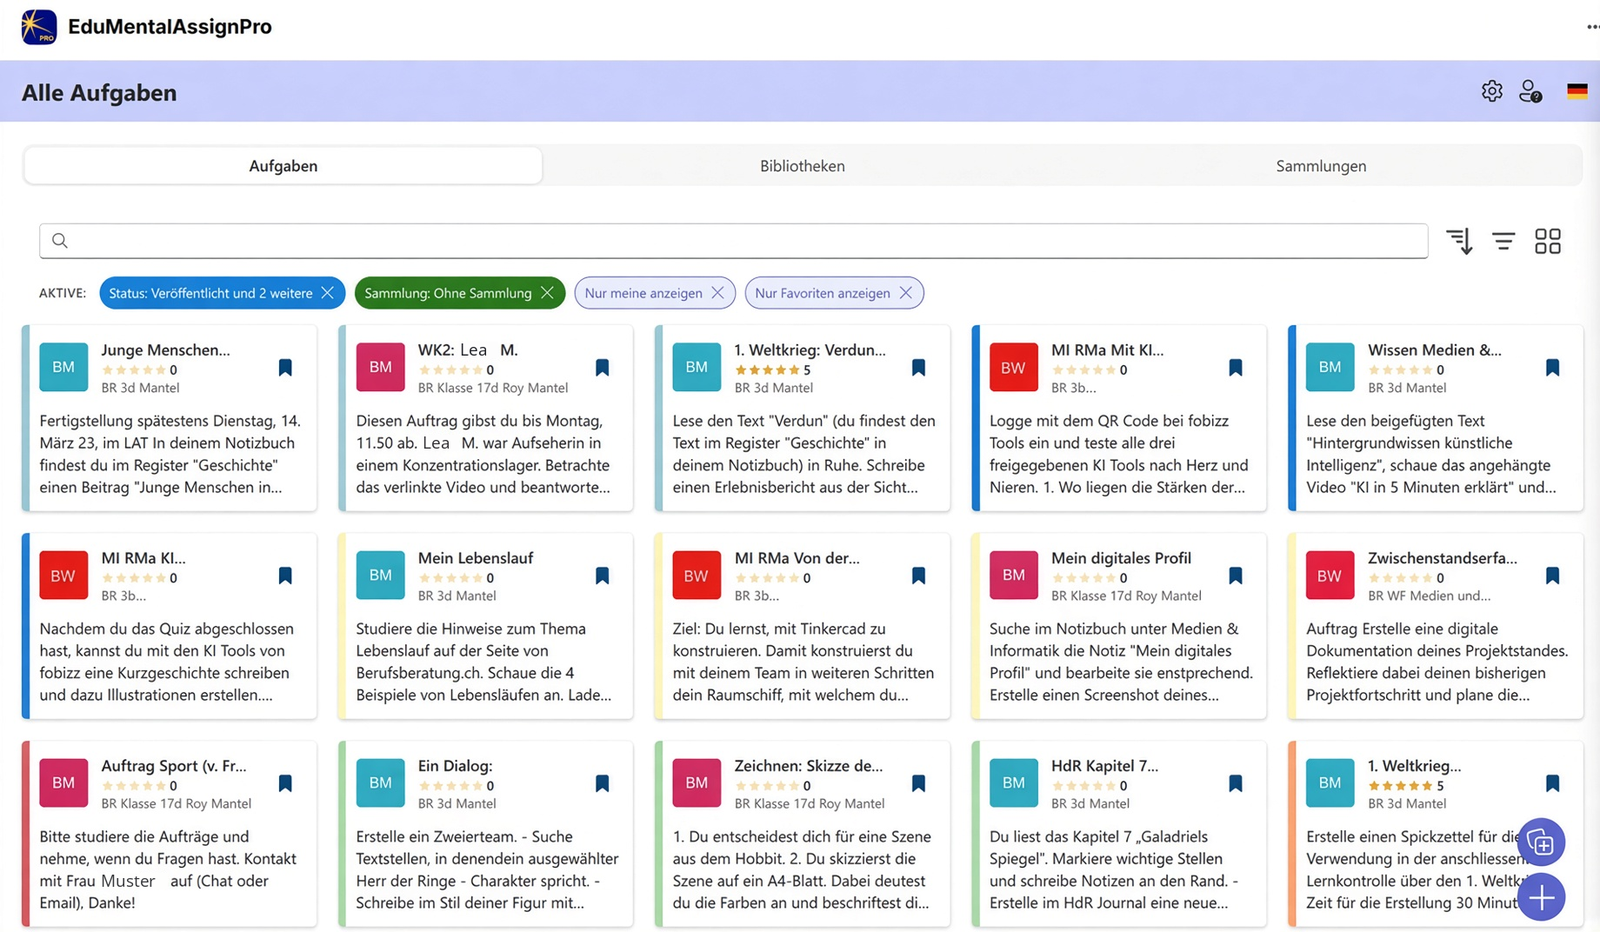Remove the Nur Favoriten anzeigen chip

click(905, 293)
